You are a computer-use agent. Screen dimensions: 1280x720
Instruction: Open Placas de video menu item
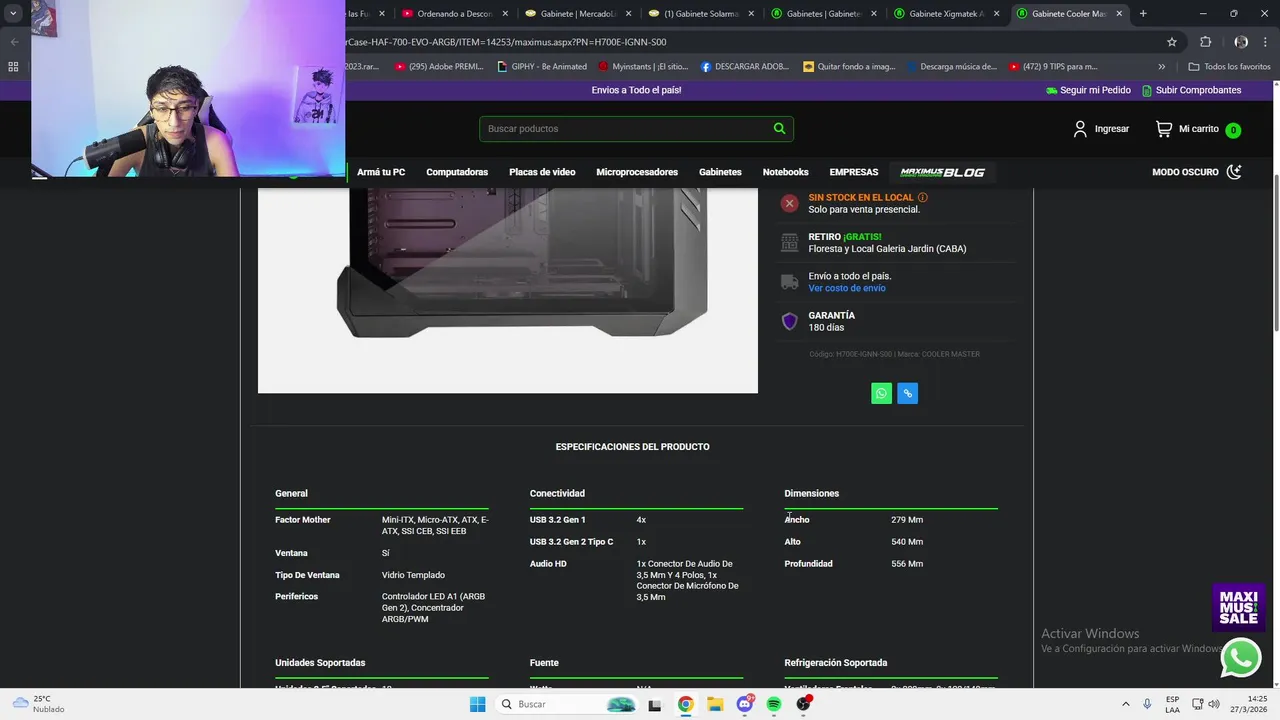(x=542, y=172)
